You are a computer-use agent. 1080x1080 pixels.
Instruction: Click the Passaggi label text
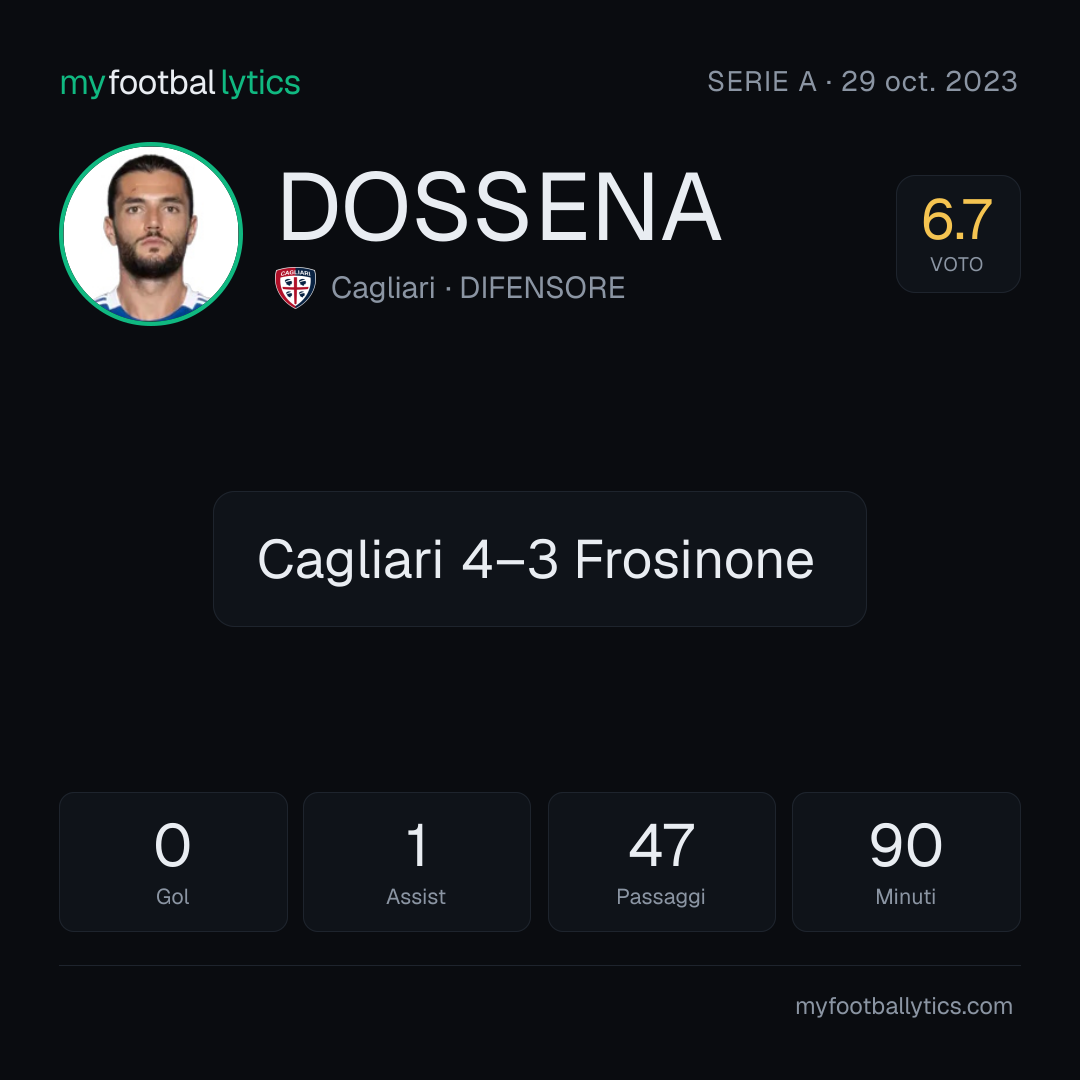click(661, 897)
